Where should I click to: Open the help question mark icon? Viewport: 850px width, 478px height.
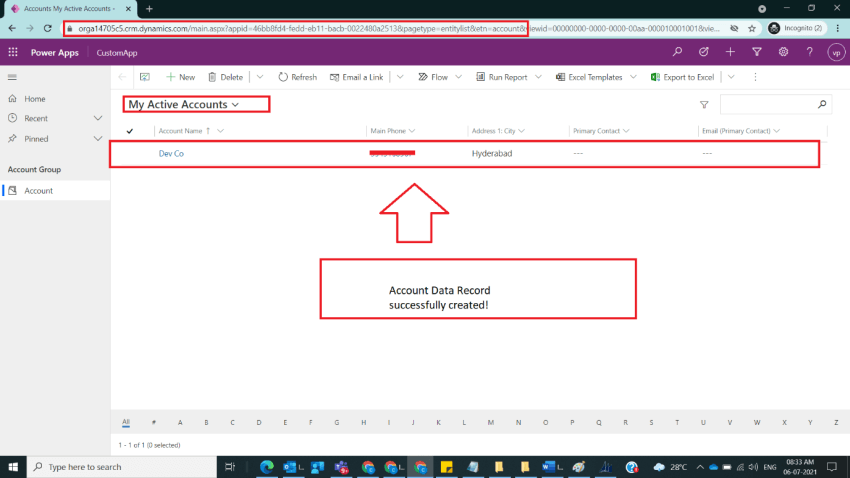(x=810, y=52)
